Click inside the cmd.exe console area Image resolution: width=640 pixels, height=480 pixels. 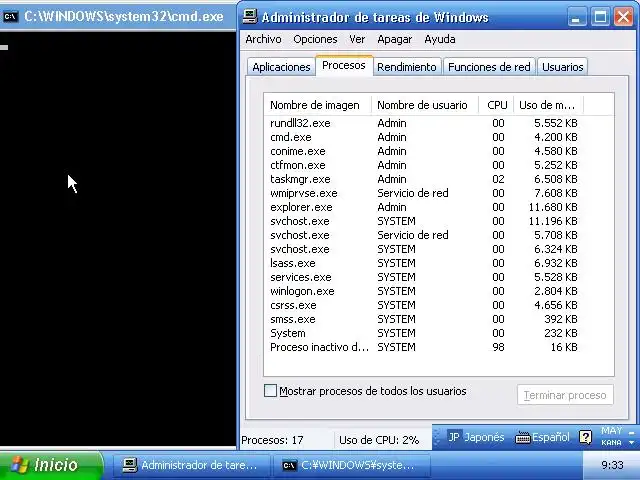click(118, 239)
